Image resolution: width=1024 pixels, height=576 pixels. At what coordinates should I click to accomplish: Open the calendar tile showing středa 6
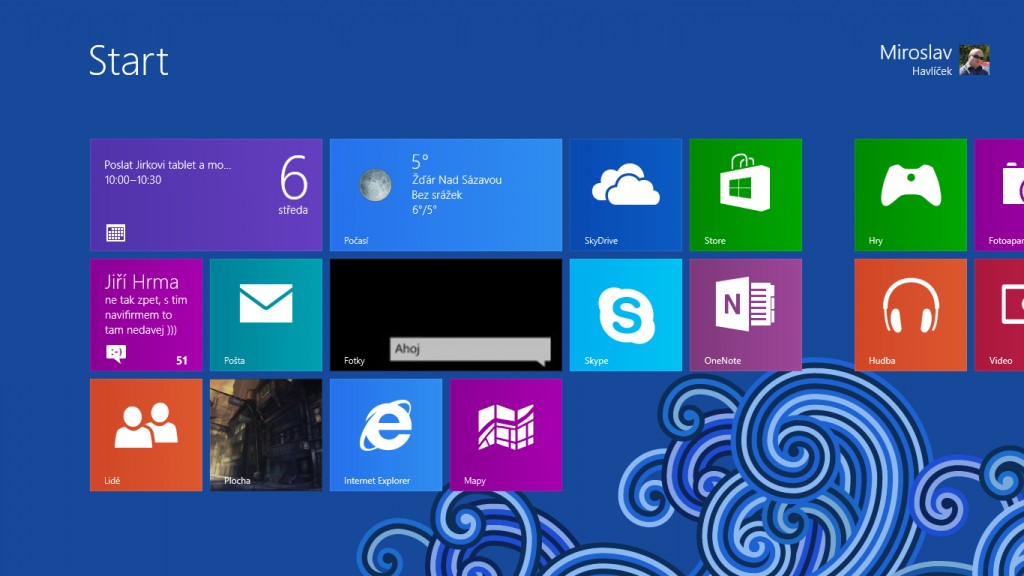pyautogui.click(x=206, y=195)
